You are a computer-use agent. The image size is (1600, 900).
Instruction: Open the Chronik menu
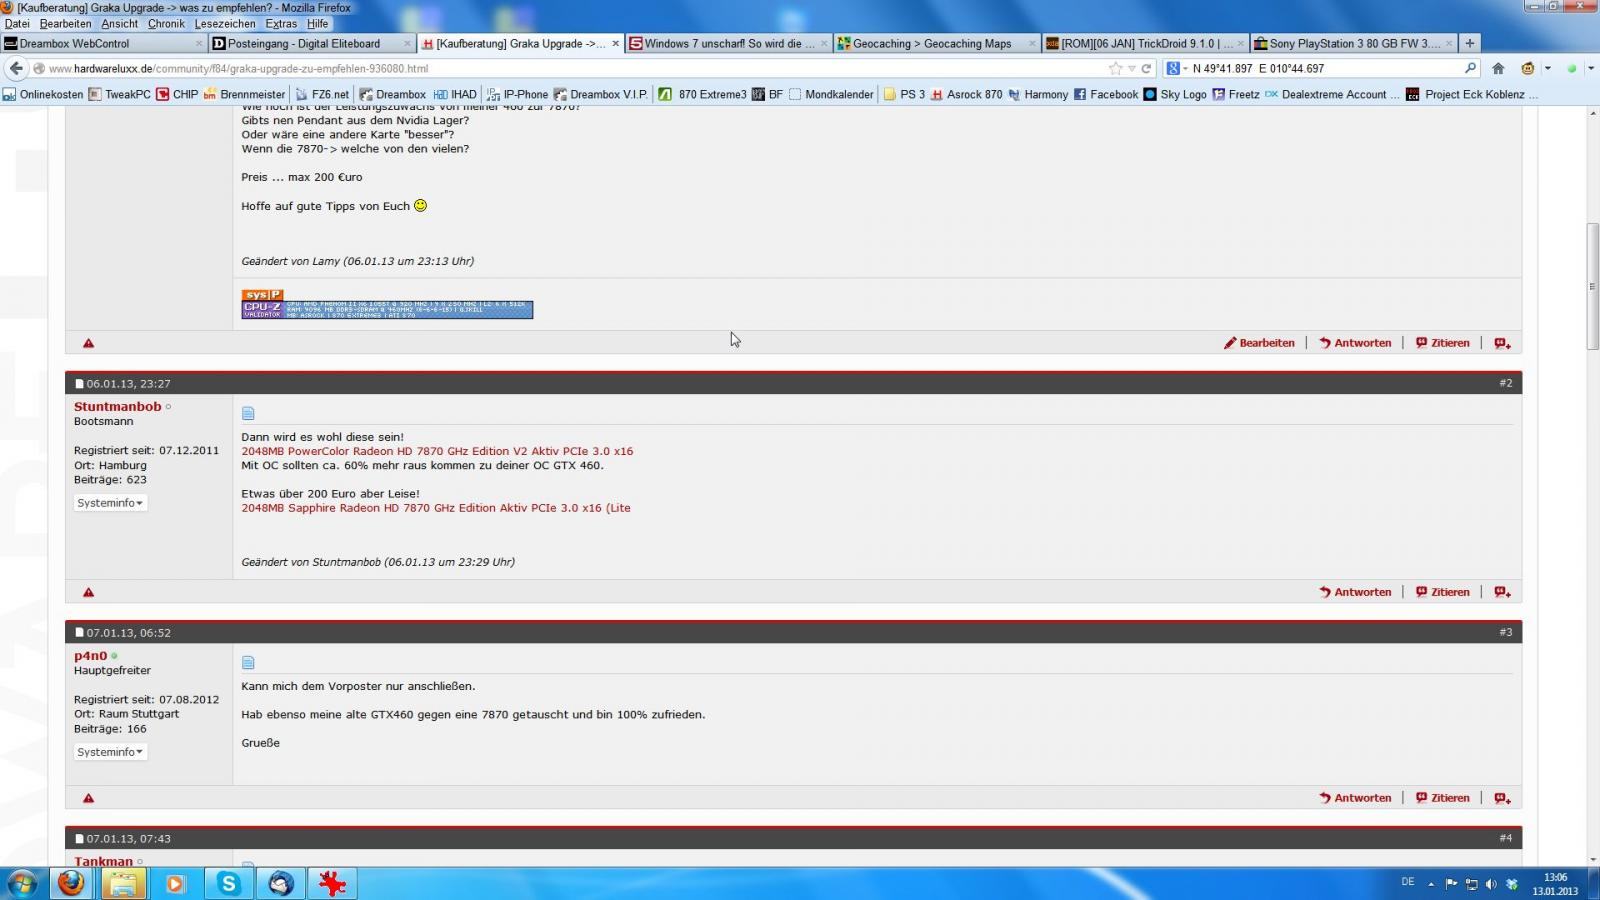coord(166,23)
